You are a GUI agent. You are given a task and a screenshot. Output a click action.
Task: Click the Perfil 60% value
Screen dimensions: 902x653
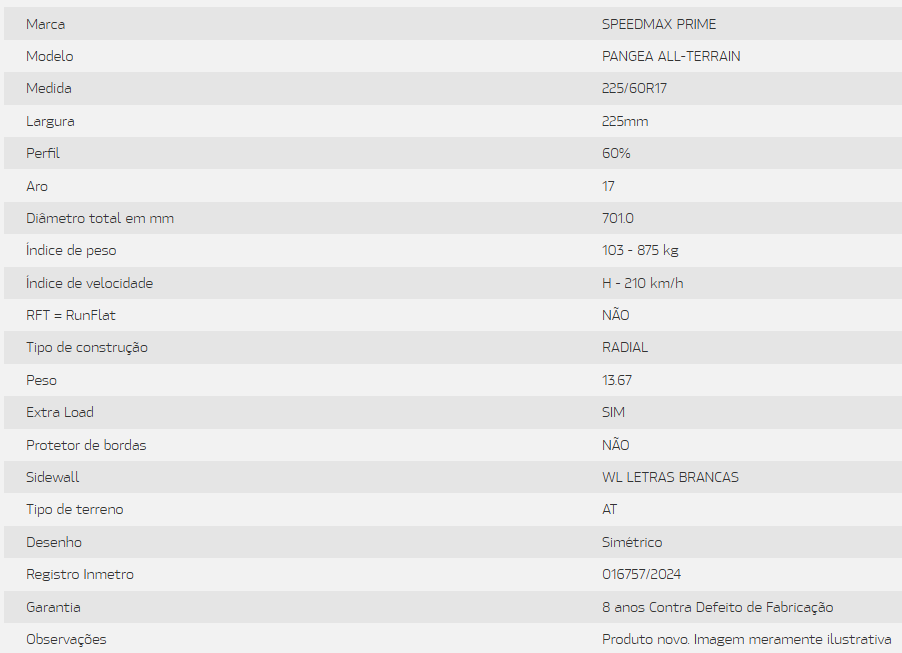coord(616,153)
